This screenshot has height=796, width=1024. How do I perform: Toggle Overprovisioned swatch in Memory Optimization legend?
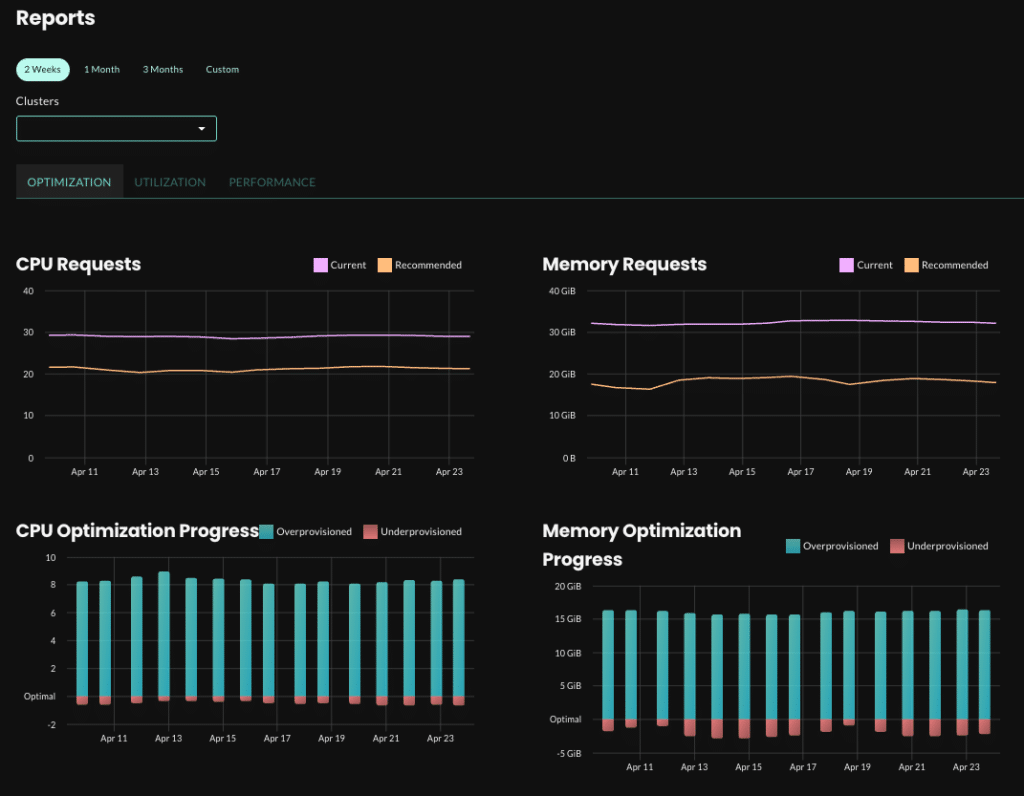(x=793, y=546)
